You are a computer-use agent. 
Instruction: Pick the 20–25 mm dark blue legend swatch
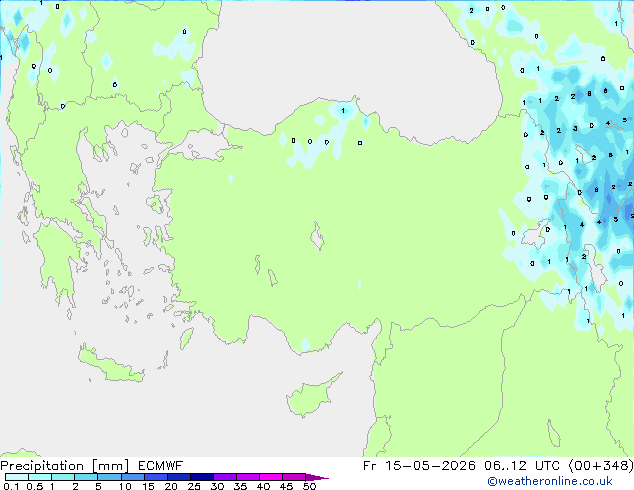pos(178,477)
